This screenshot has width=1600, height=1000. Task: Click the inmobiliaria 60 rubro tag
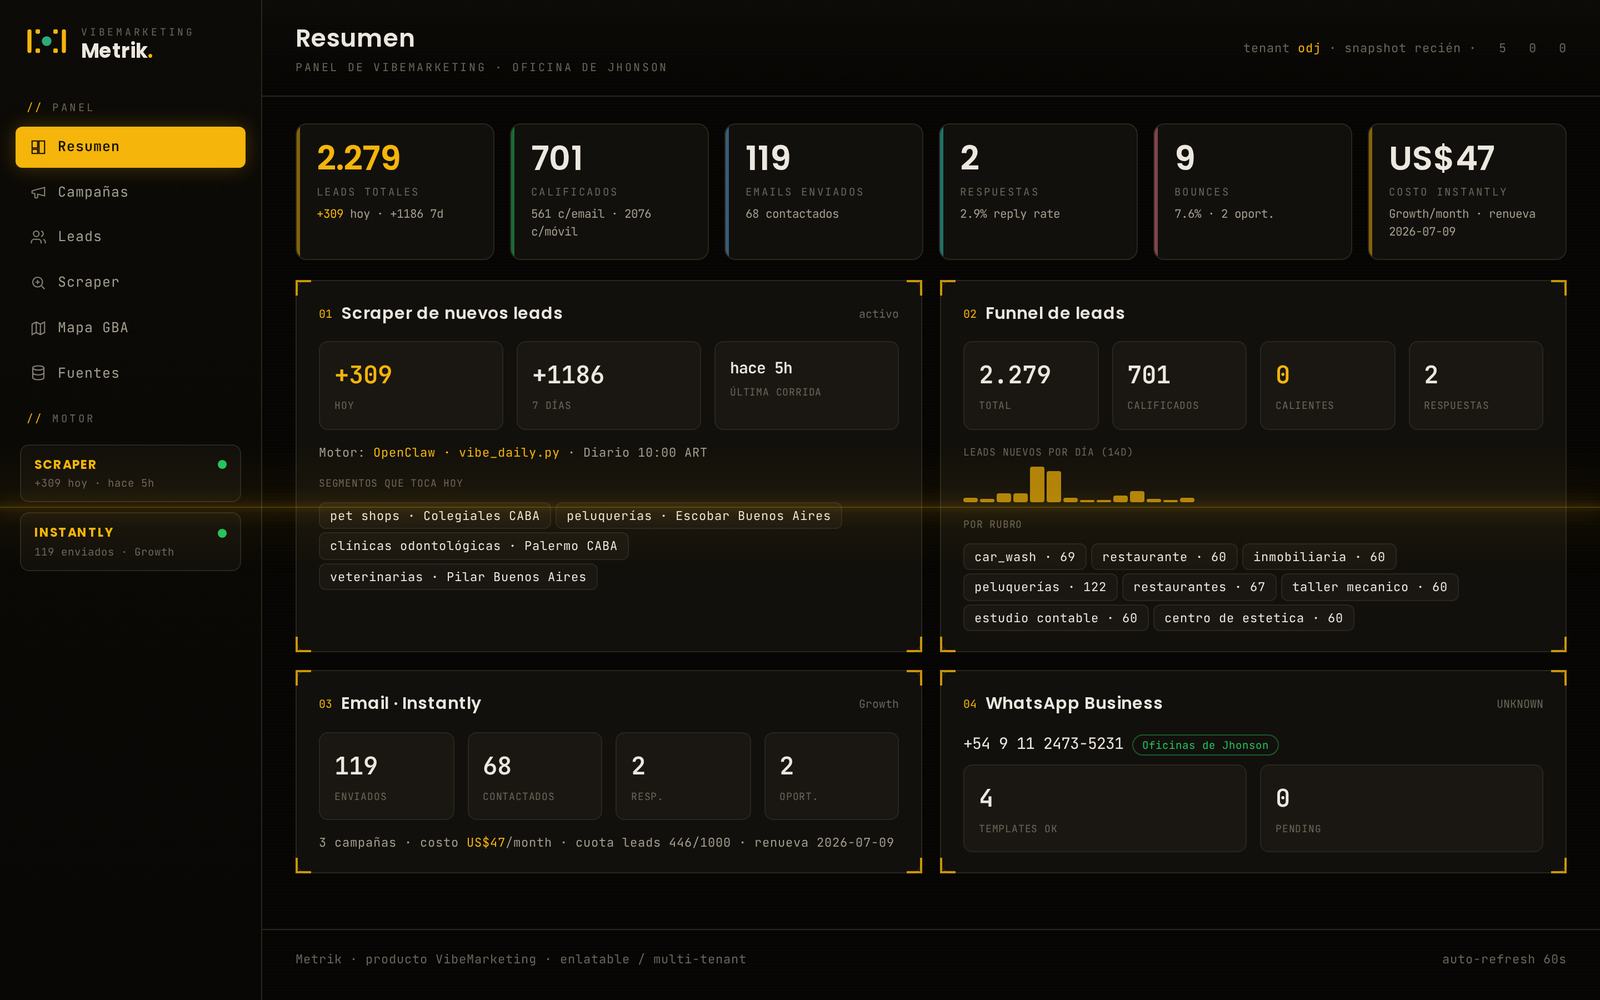(1319, 557)
